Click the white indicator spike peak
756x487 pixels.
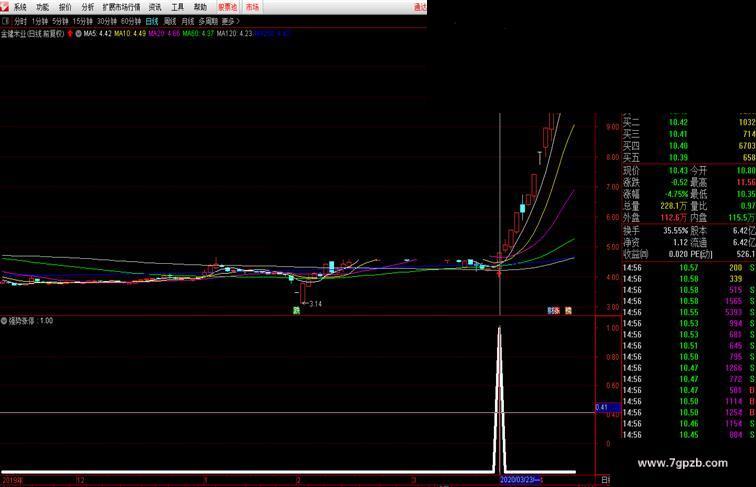point(500,328)
